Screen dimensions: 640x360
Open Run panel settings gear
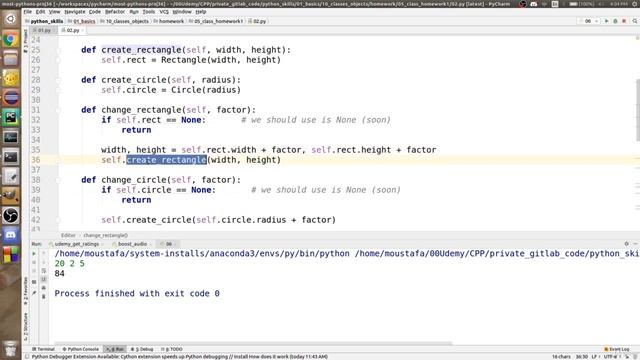627,244
